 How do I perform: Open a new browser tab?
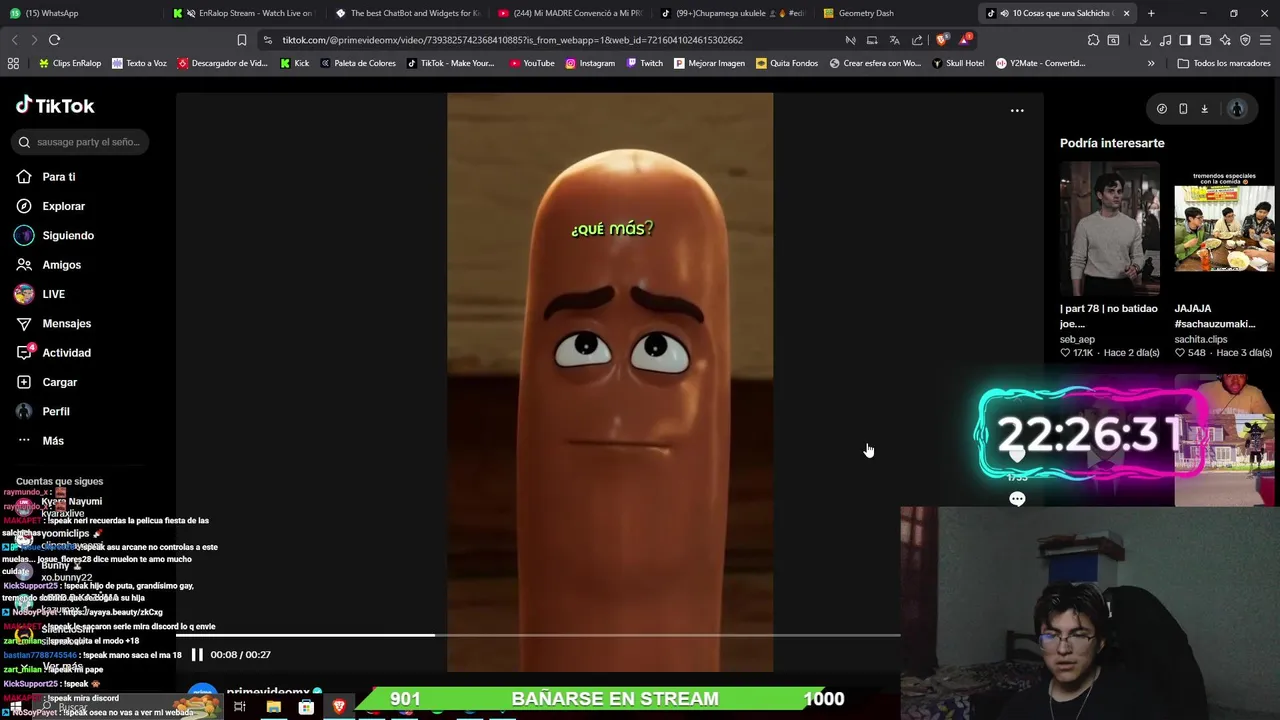click(1151, 13)
